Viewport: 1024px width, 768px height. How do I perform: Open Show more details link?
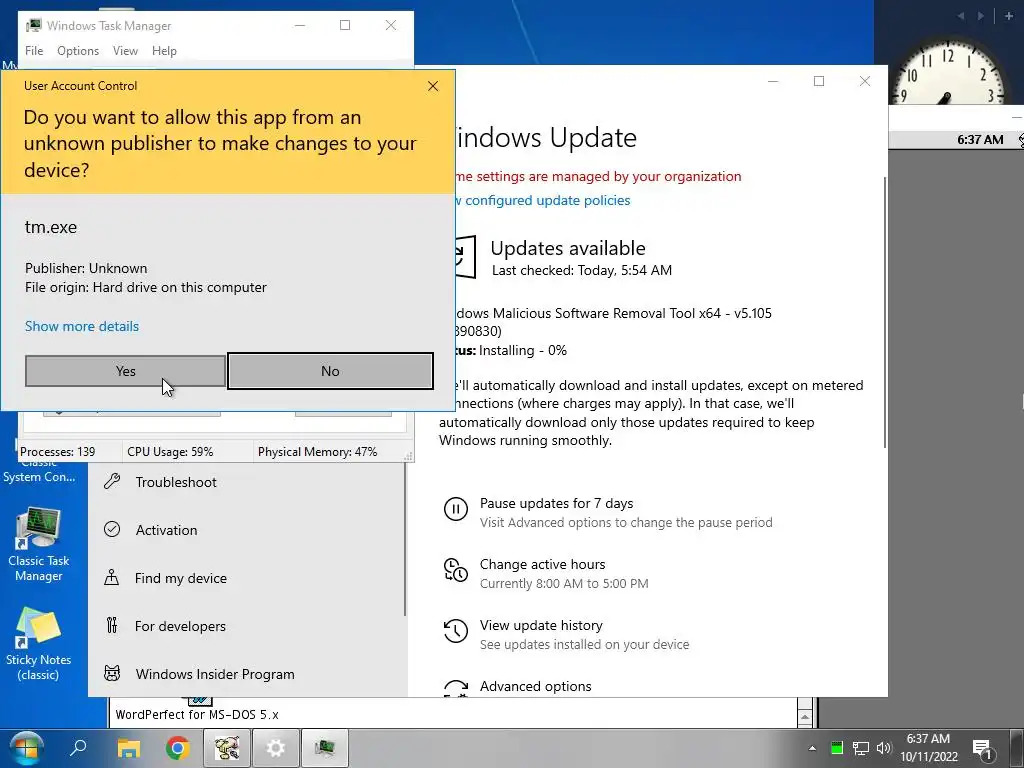tap(82, 326)
